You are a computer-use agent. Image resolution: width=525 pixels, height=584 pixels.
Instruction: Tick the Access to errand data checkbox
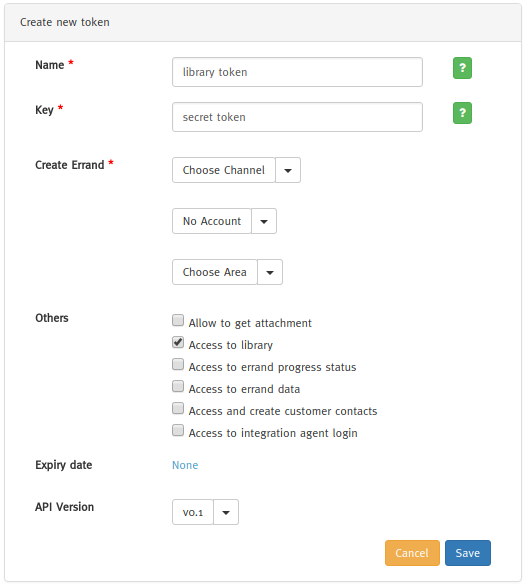tap(178, 386)
